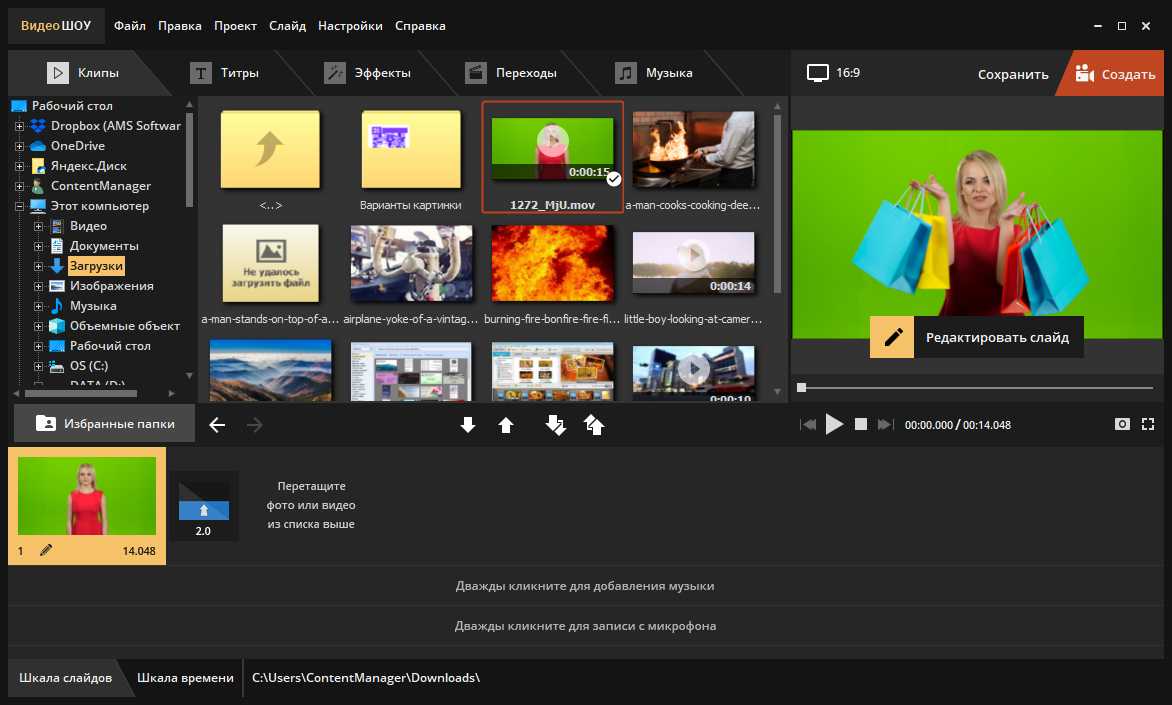Click the preview seek slider track

click(x=980, y=387)
